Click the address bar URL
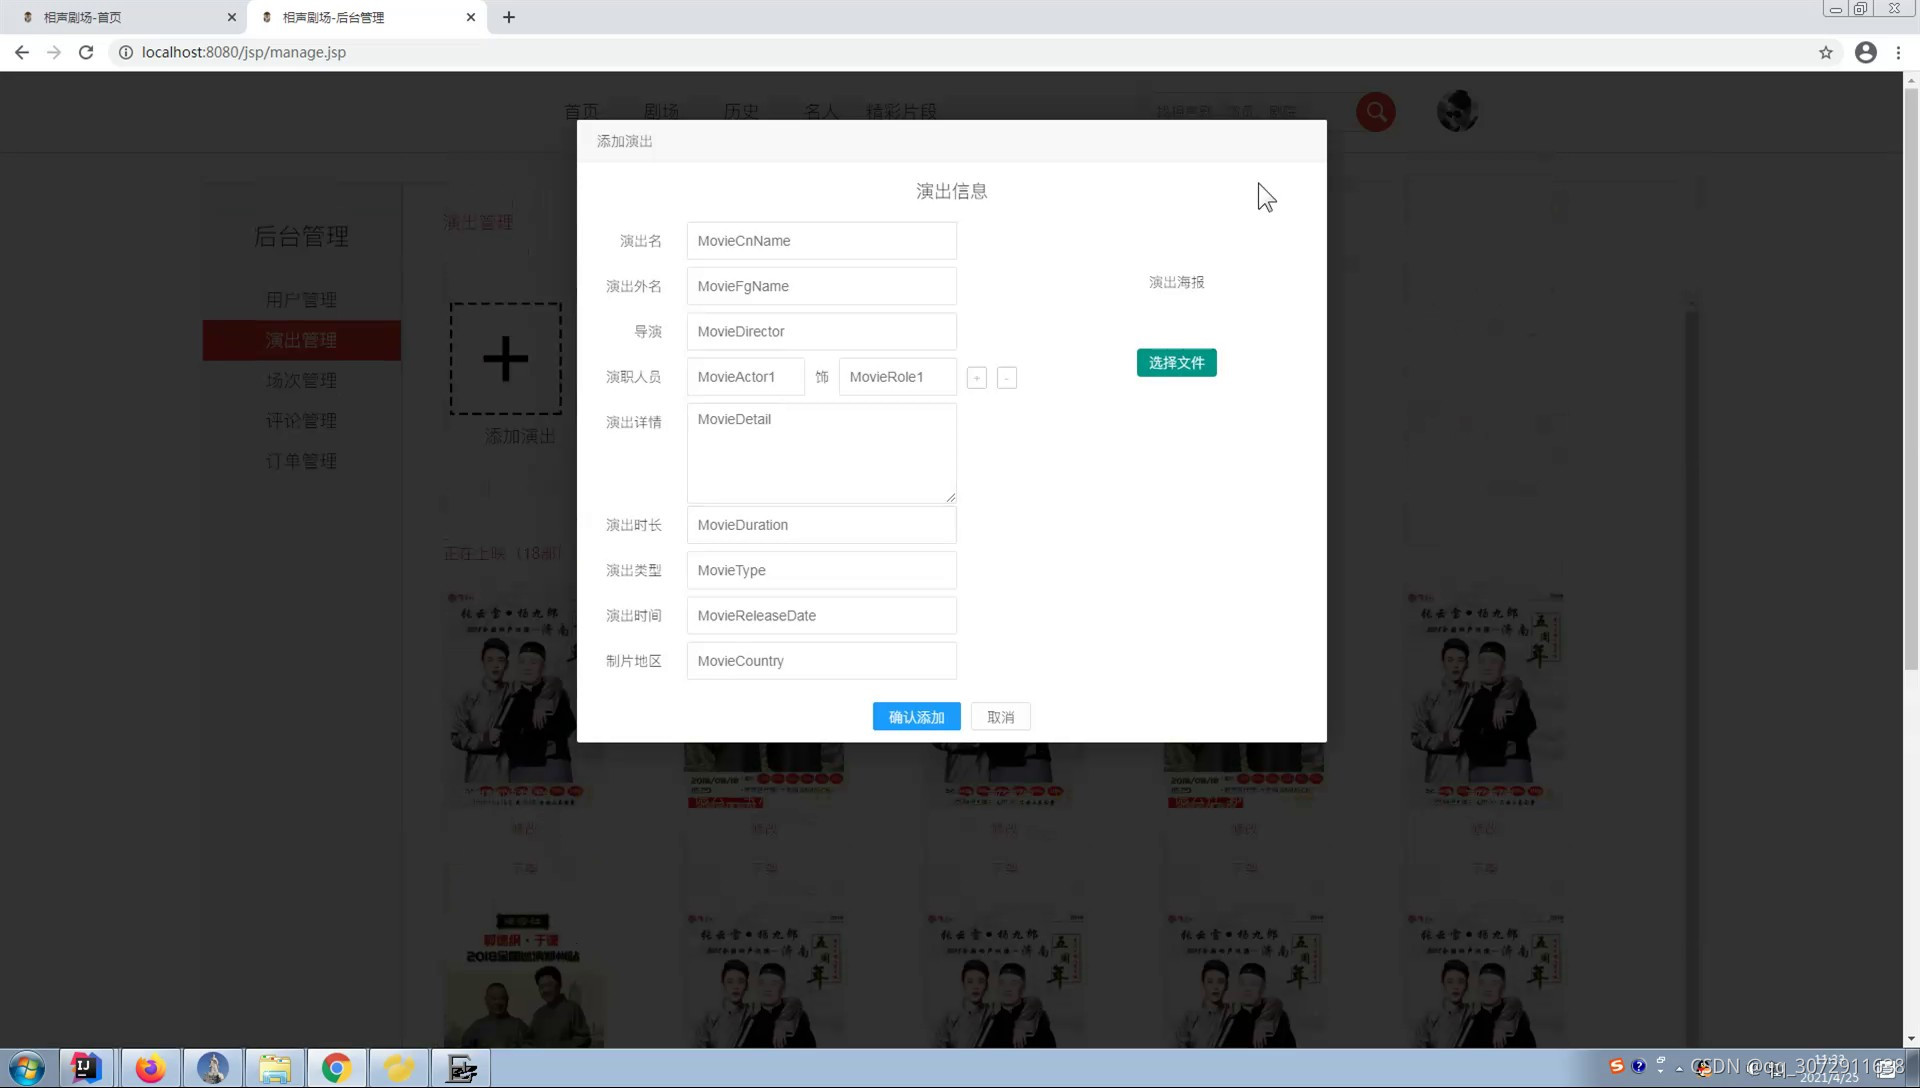The image size is (1920, 1088). (244, 52)
